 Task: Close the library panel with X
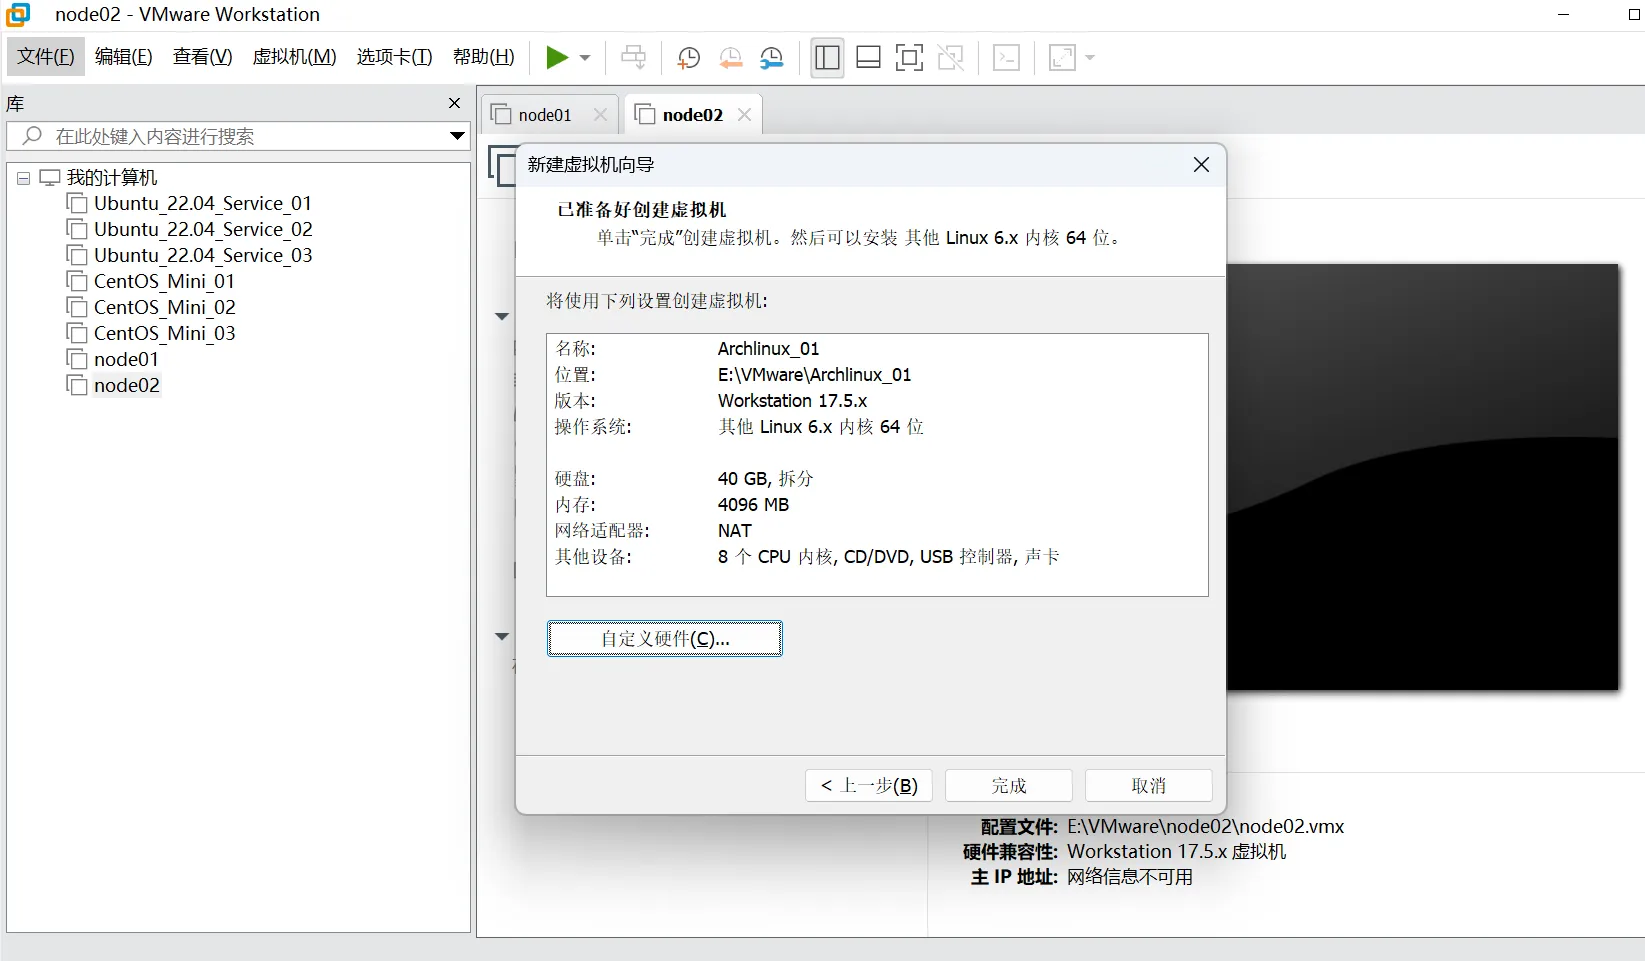pyautogui.click(x=454, y=103)
